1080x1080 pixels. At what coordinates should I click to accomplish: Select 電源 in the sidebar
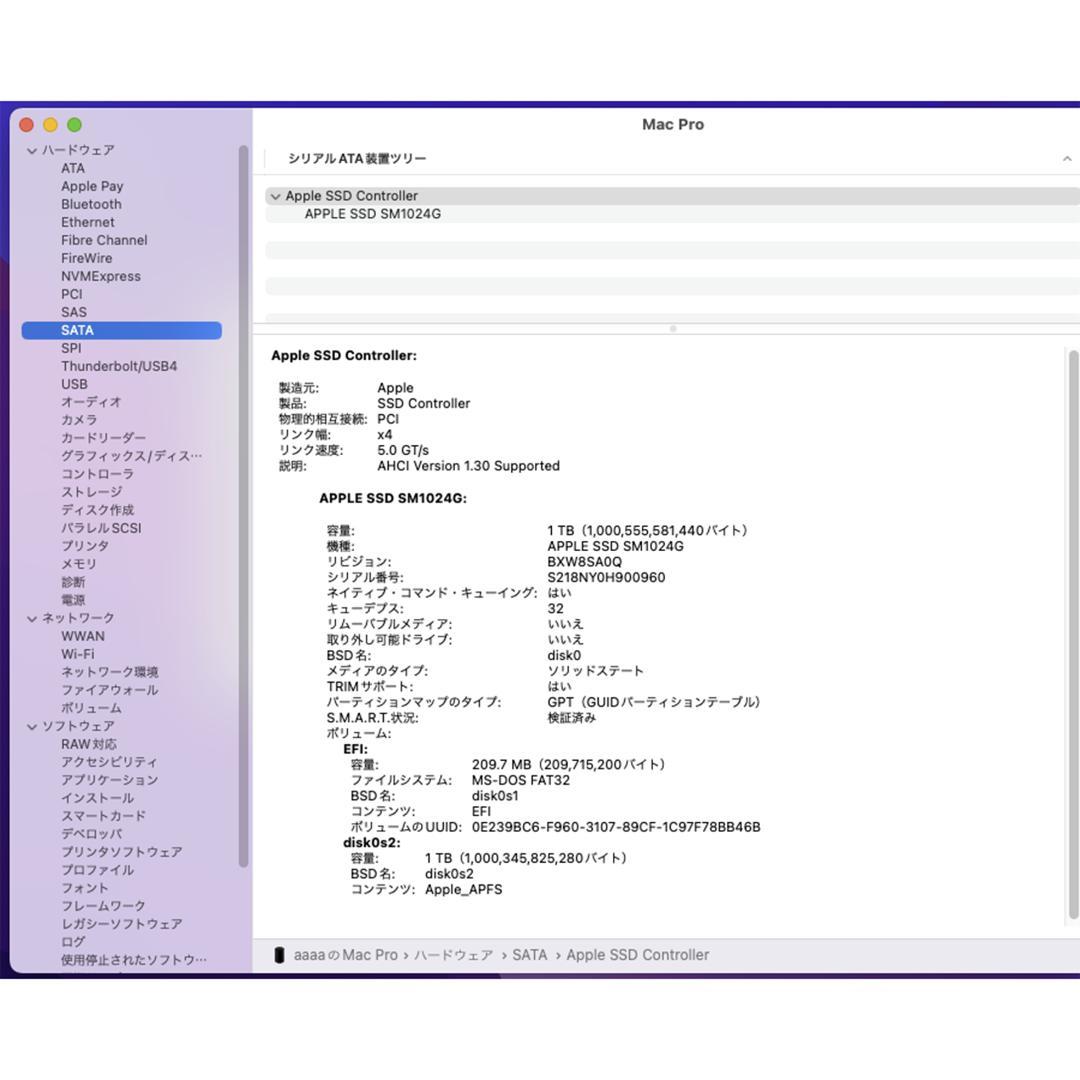(73, 600)
